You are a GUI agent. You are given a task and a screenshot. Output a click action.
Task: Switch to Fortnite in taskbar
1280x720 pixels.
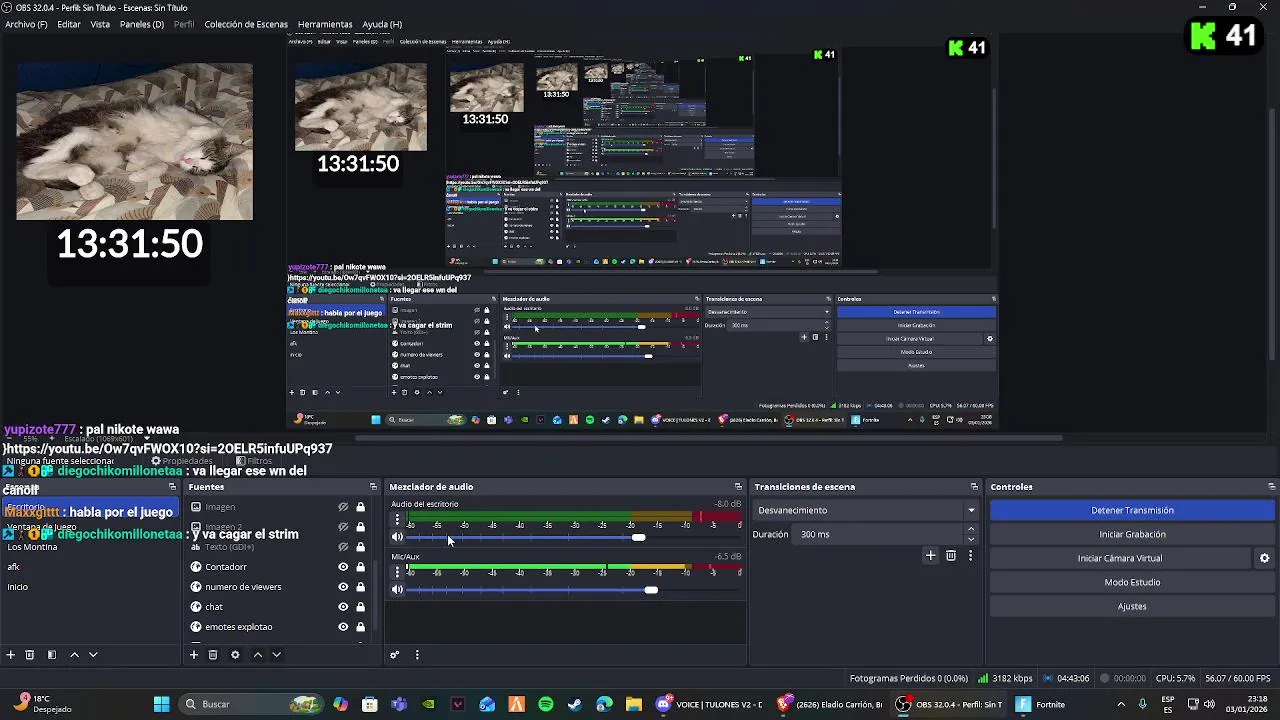(x=1042, y=704)
